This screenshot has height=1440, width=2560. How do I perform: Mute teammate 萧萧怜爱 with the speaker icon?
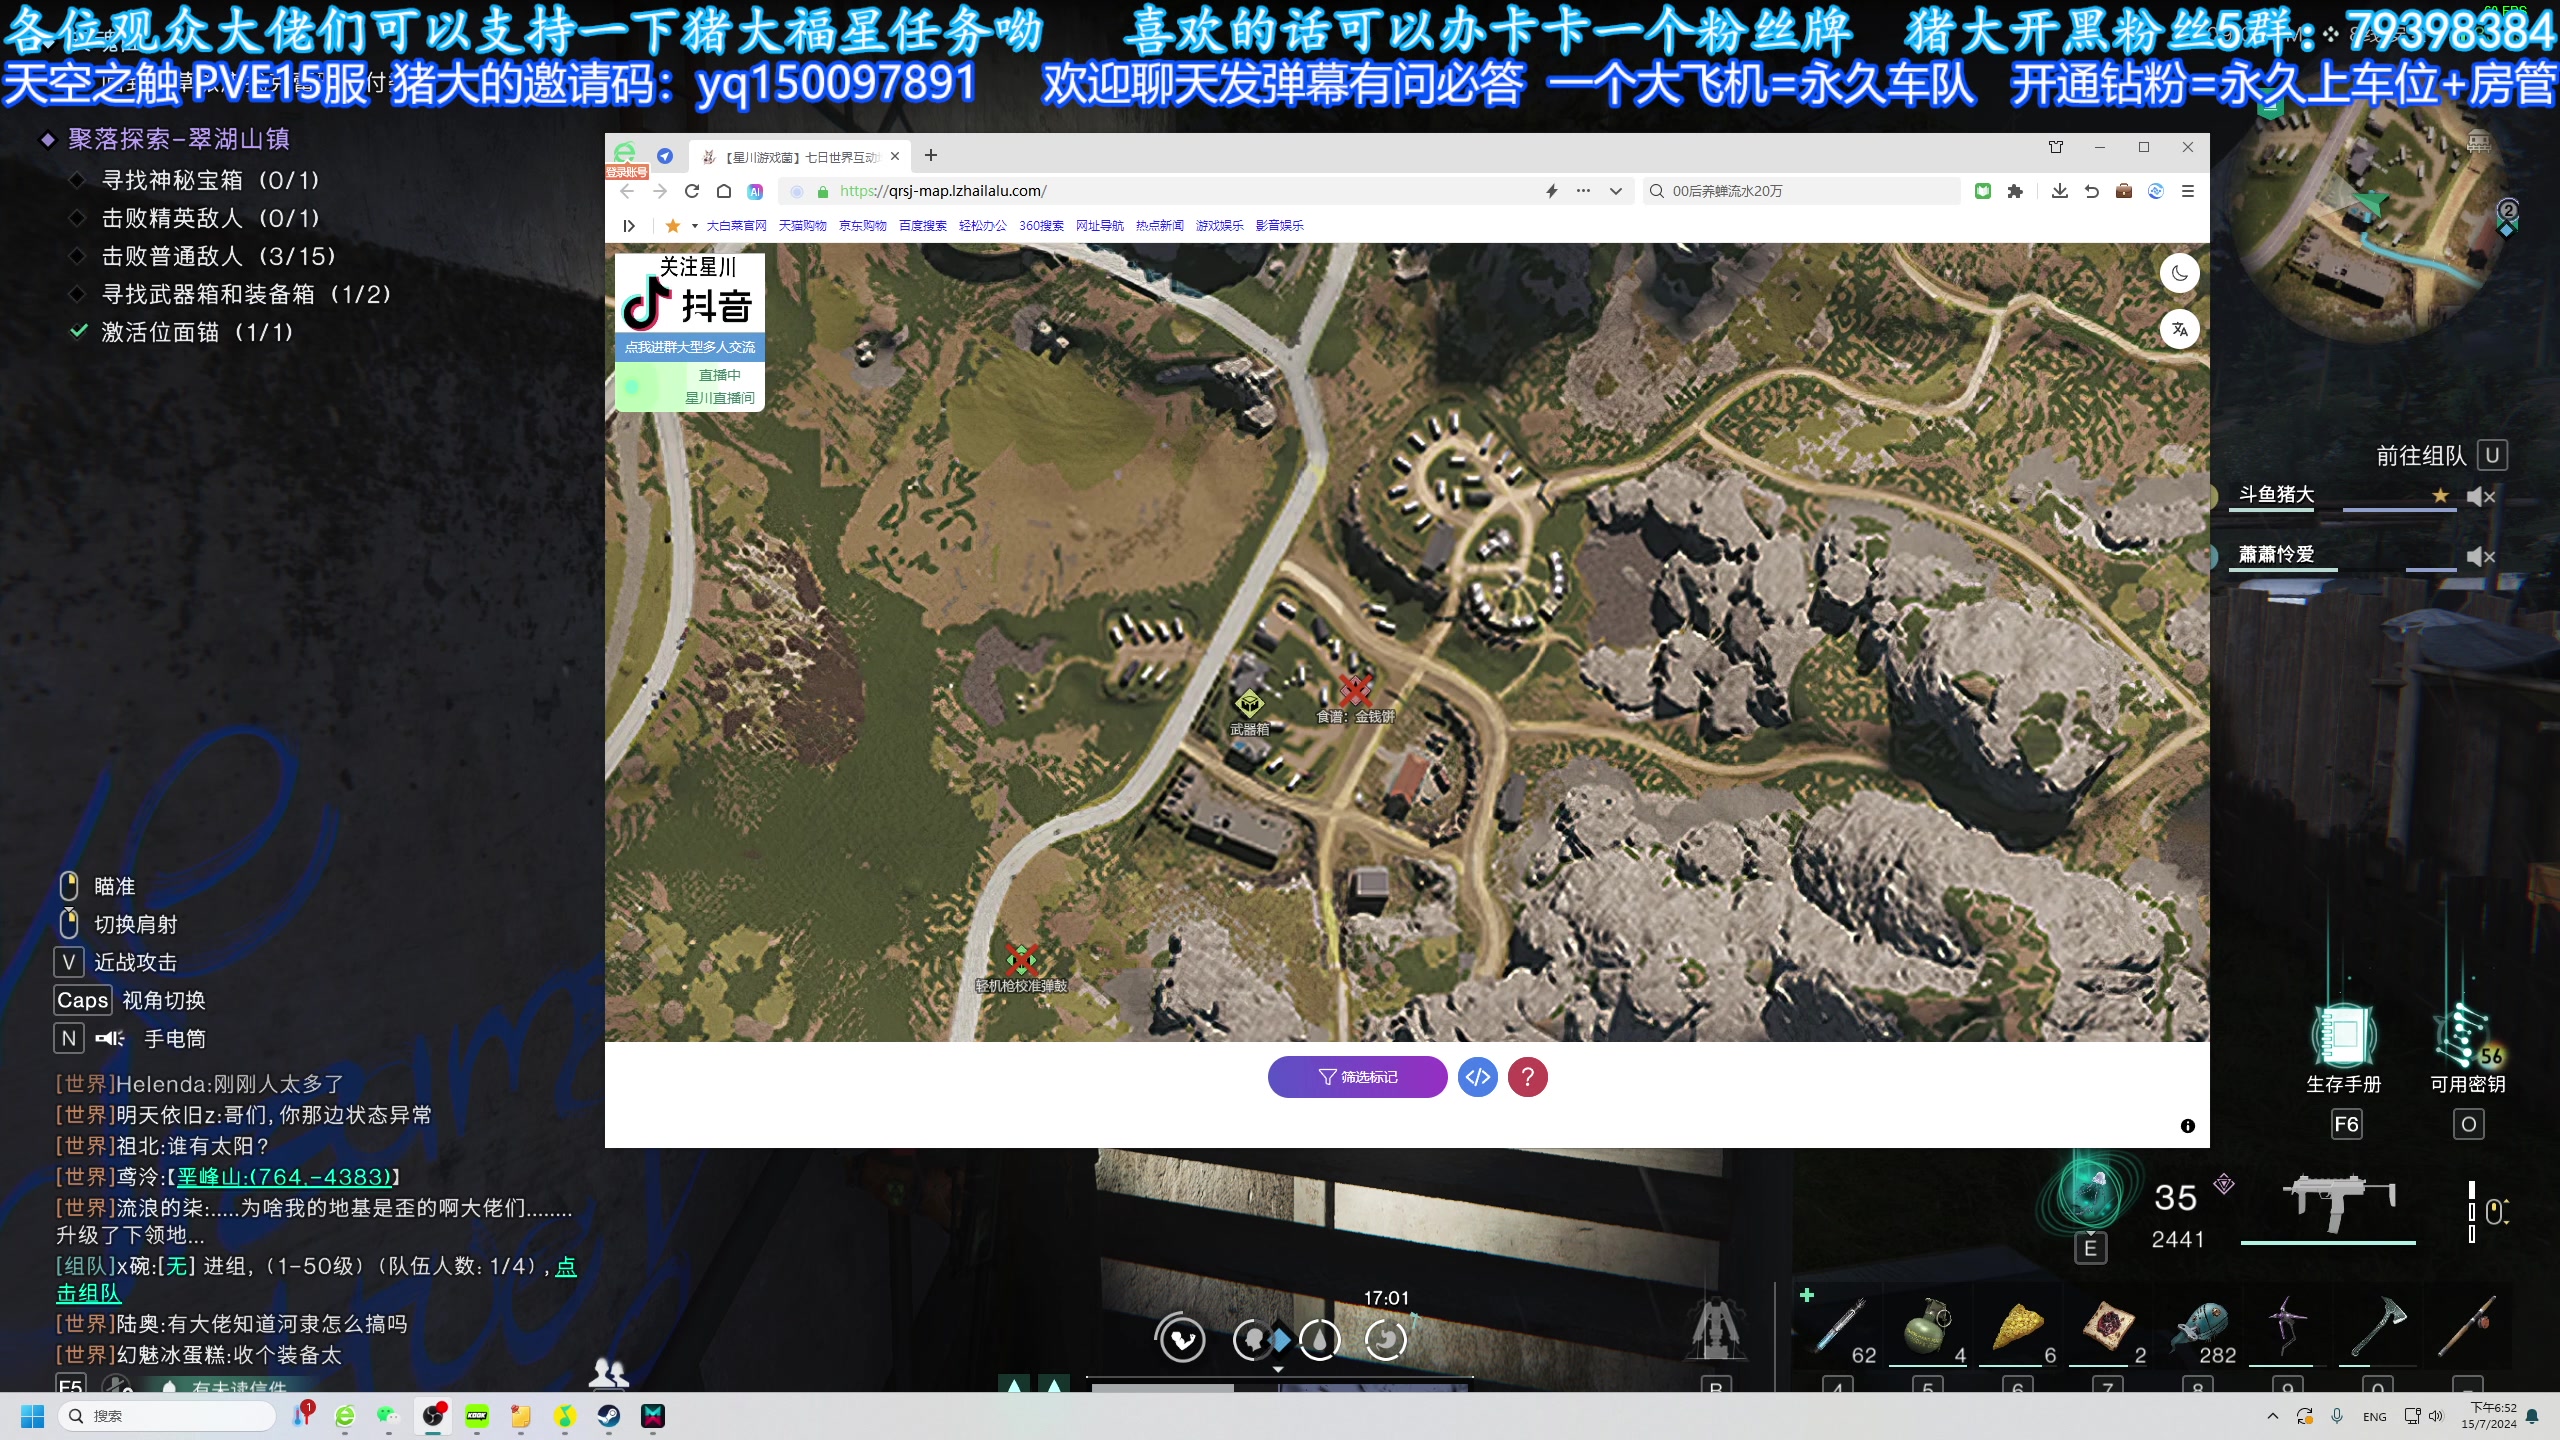tap(2480, 557)
